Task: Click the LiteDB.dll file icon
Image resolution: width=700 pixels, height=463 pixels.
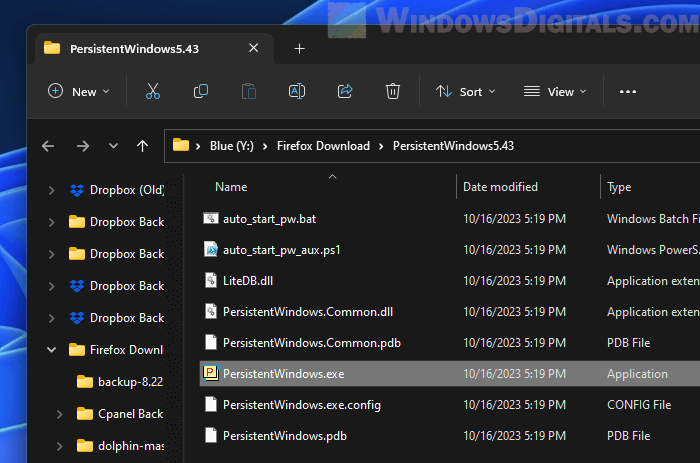Action: (x=211, y=280)
